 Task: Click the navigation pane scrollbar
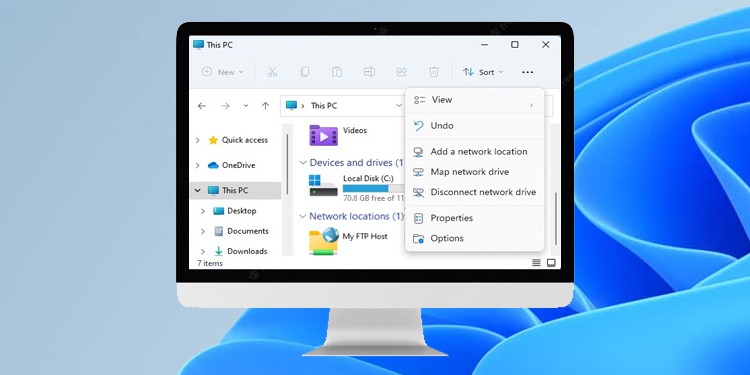(287, 164)
